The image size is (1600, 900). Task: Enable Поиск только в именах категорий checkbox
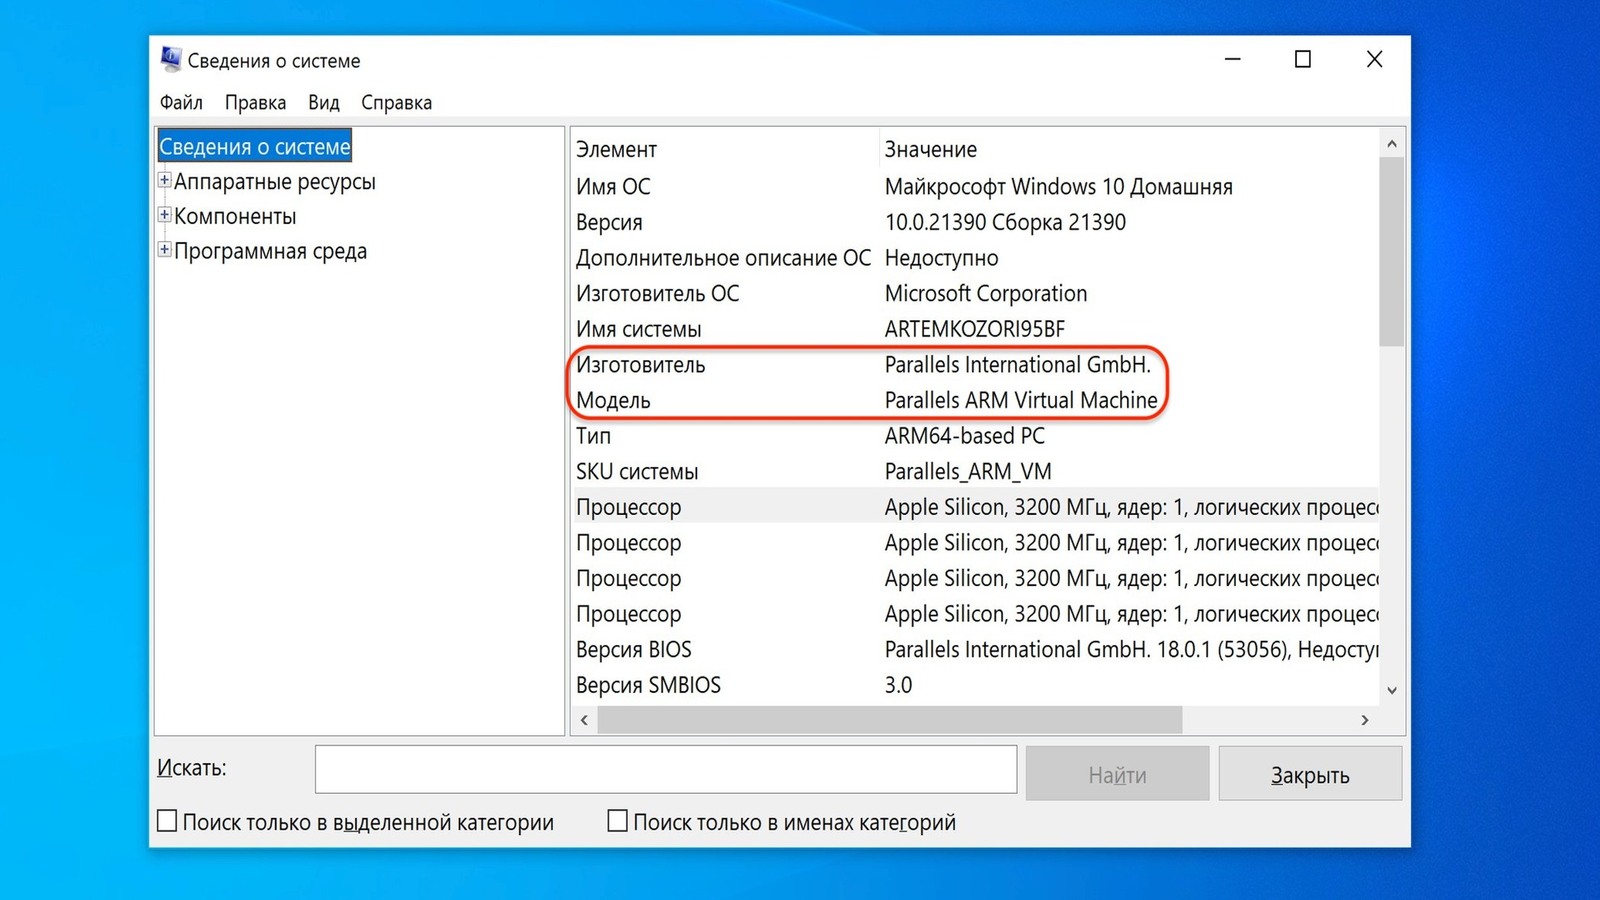(618, 821)
